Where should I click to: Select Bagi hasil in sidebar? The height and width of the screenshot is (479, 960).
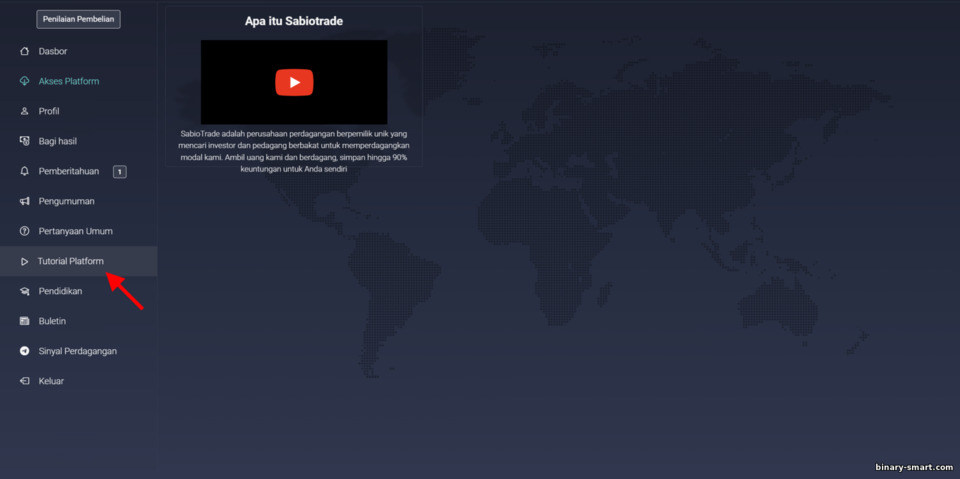point(58,141)
